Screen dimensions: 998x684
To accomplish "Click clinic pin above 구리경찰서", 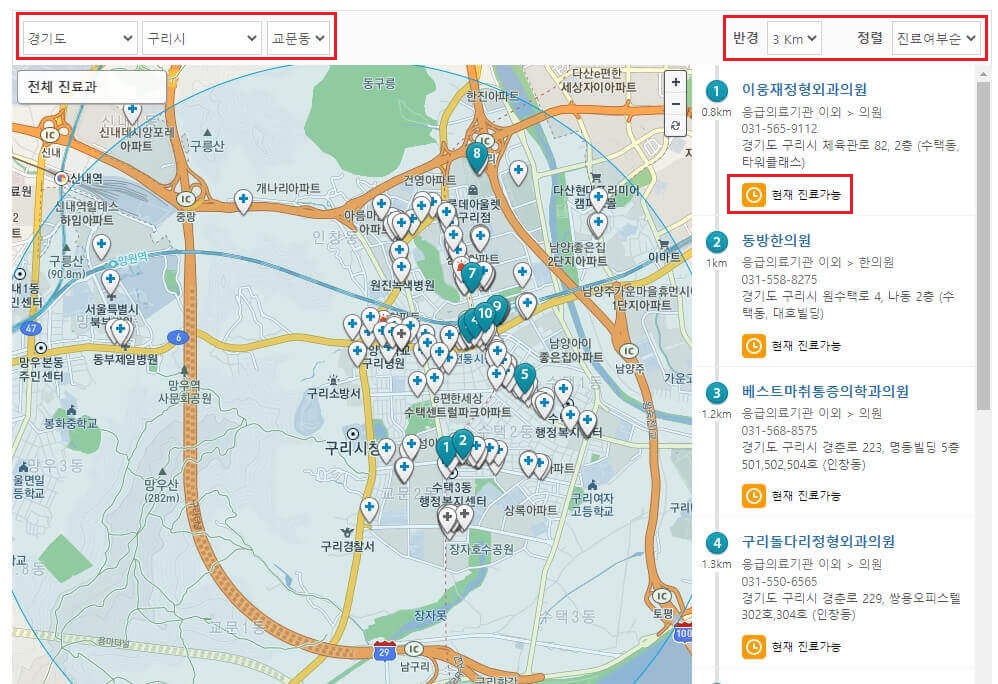I will [369, 510].
